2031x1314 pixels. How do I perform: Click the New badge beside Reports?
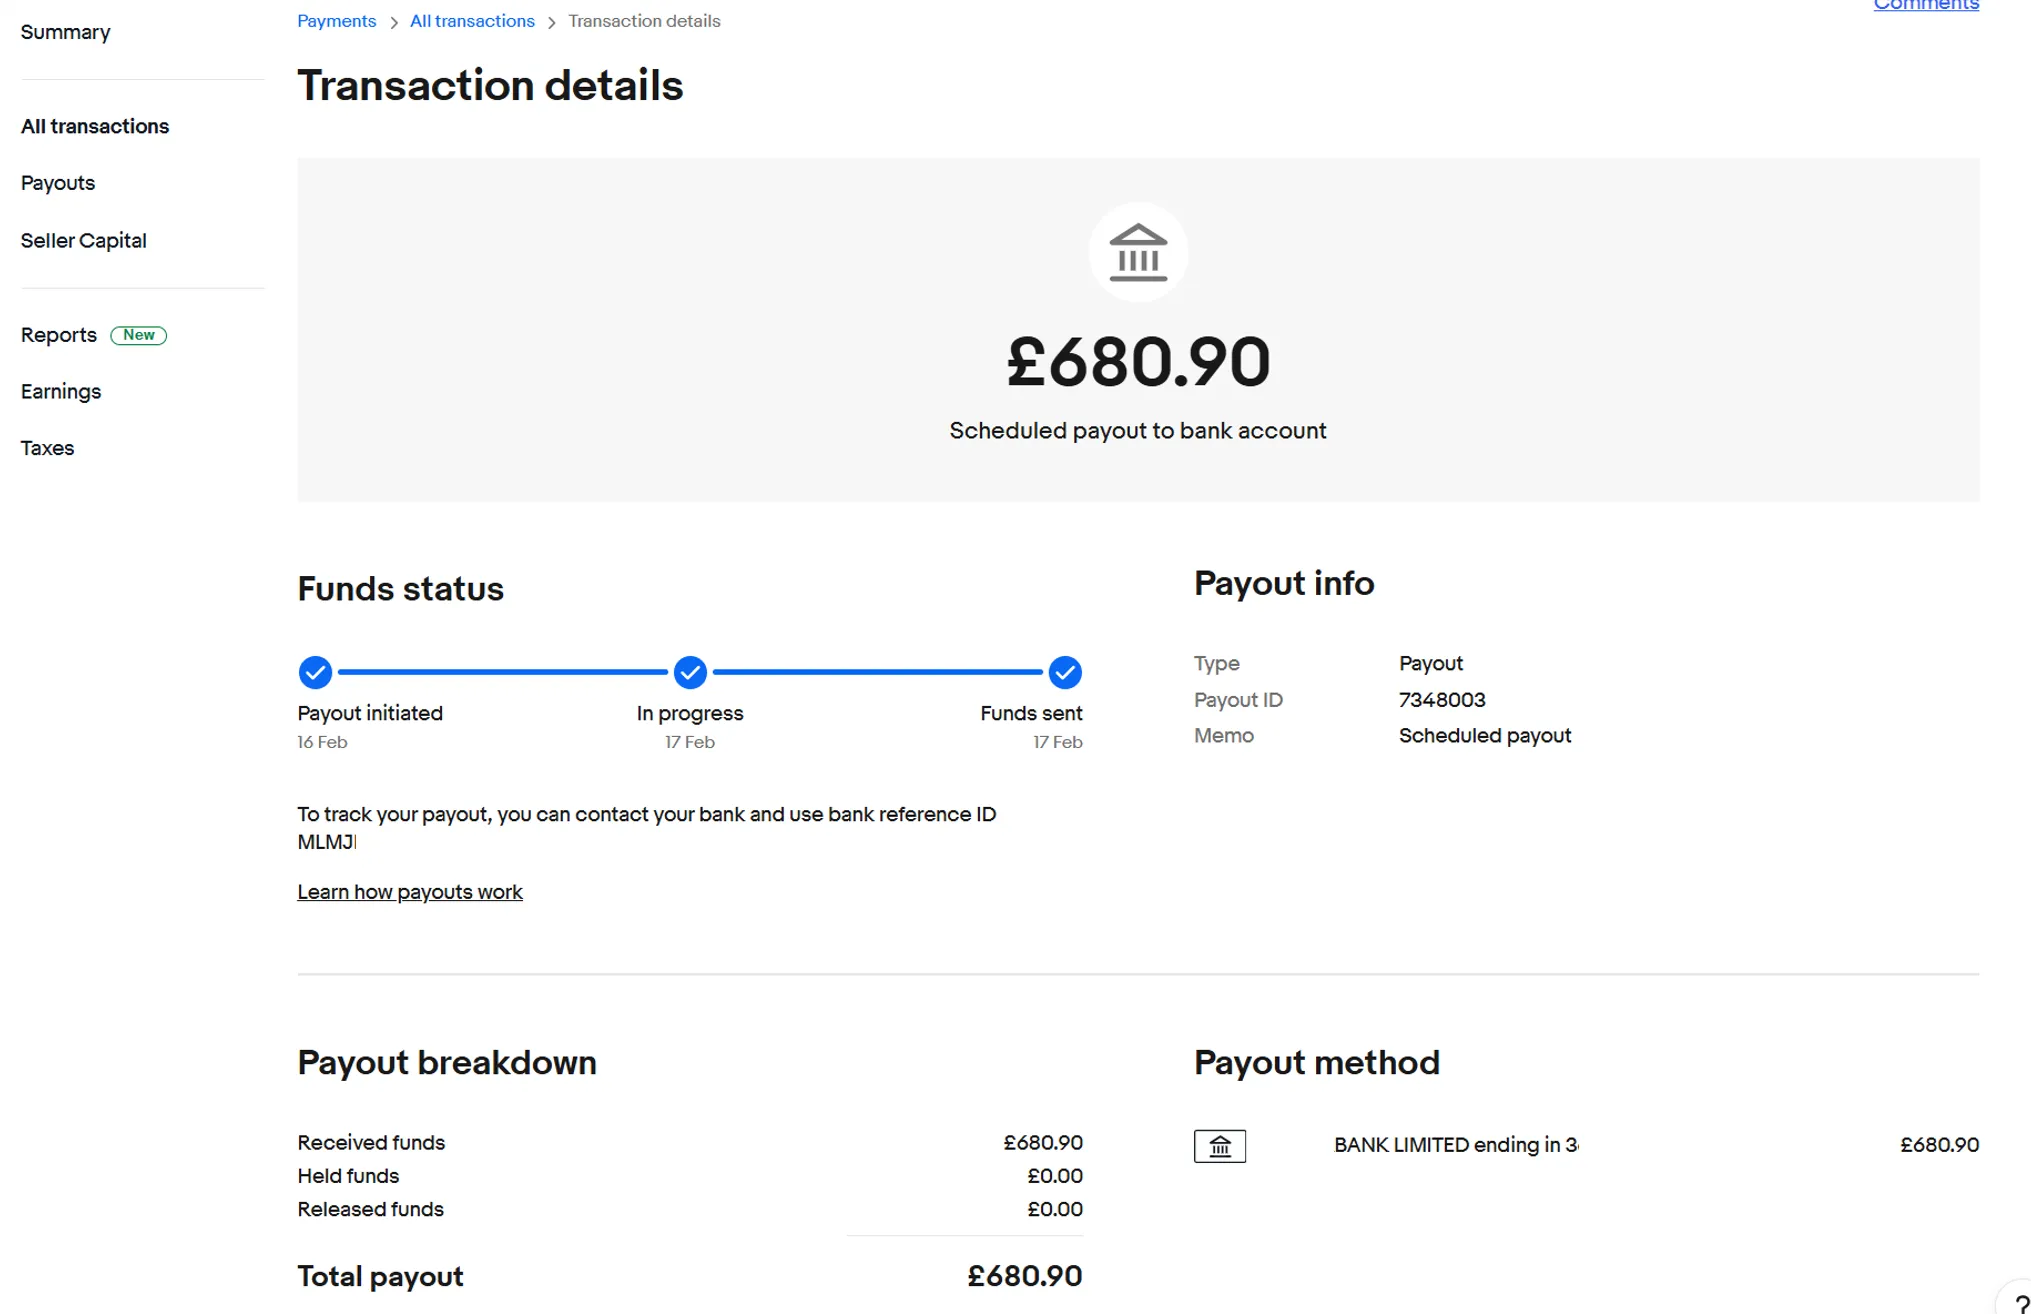click(138, 334)
